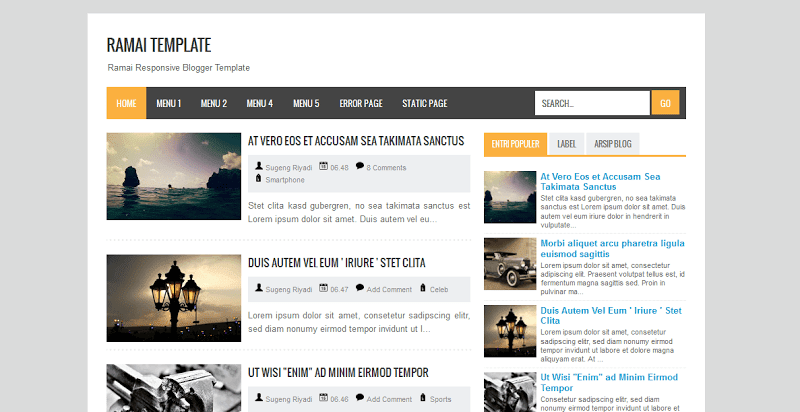Switch to the Entri Populer tab
Image resolution: width=800 pixels, height=412 pixels.
click(515, 144)
